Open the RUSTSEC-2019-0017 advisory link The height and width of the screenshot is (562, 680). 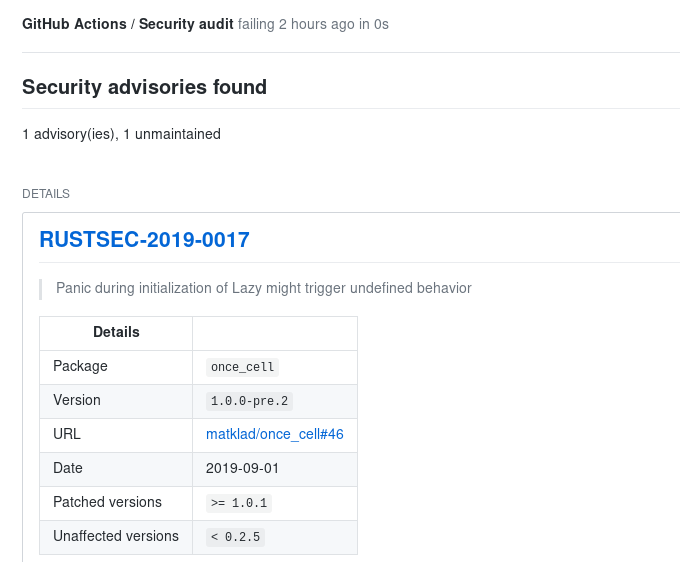click(144, 239)
